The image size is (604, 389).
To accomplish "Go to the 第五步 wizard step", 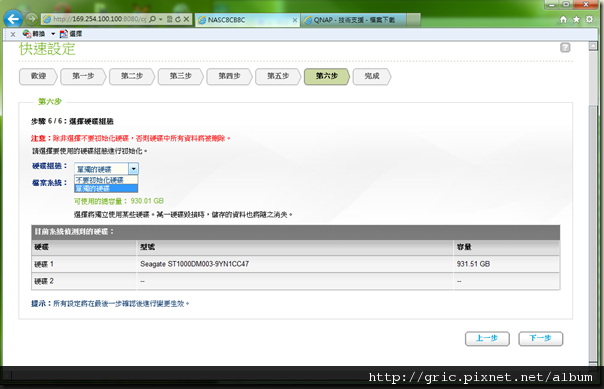I will tap(278, 76).
